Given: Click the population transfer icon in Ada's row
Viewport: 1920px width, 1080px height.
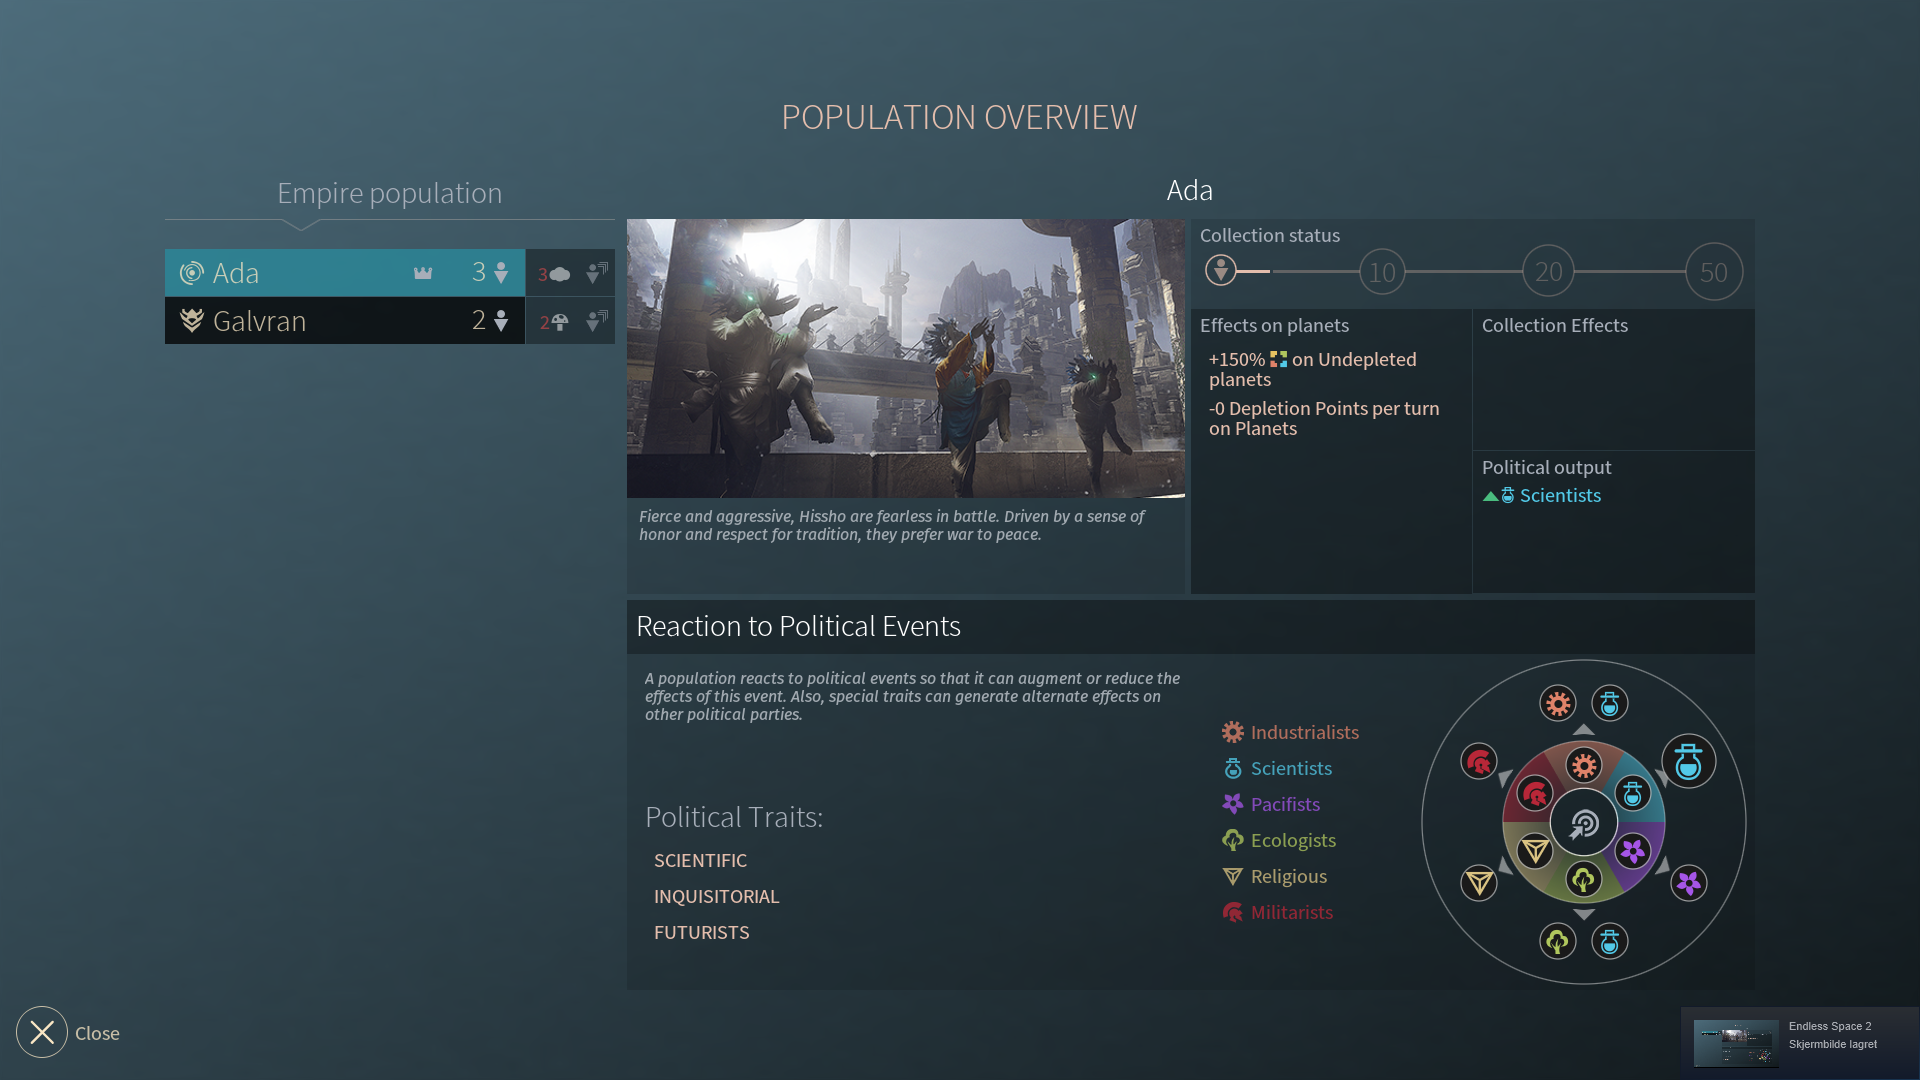Looking at the screenshot, I should point(597,273).
